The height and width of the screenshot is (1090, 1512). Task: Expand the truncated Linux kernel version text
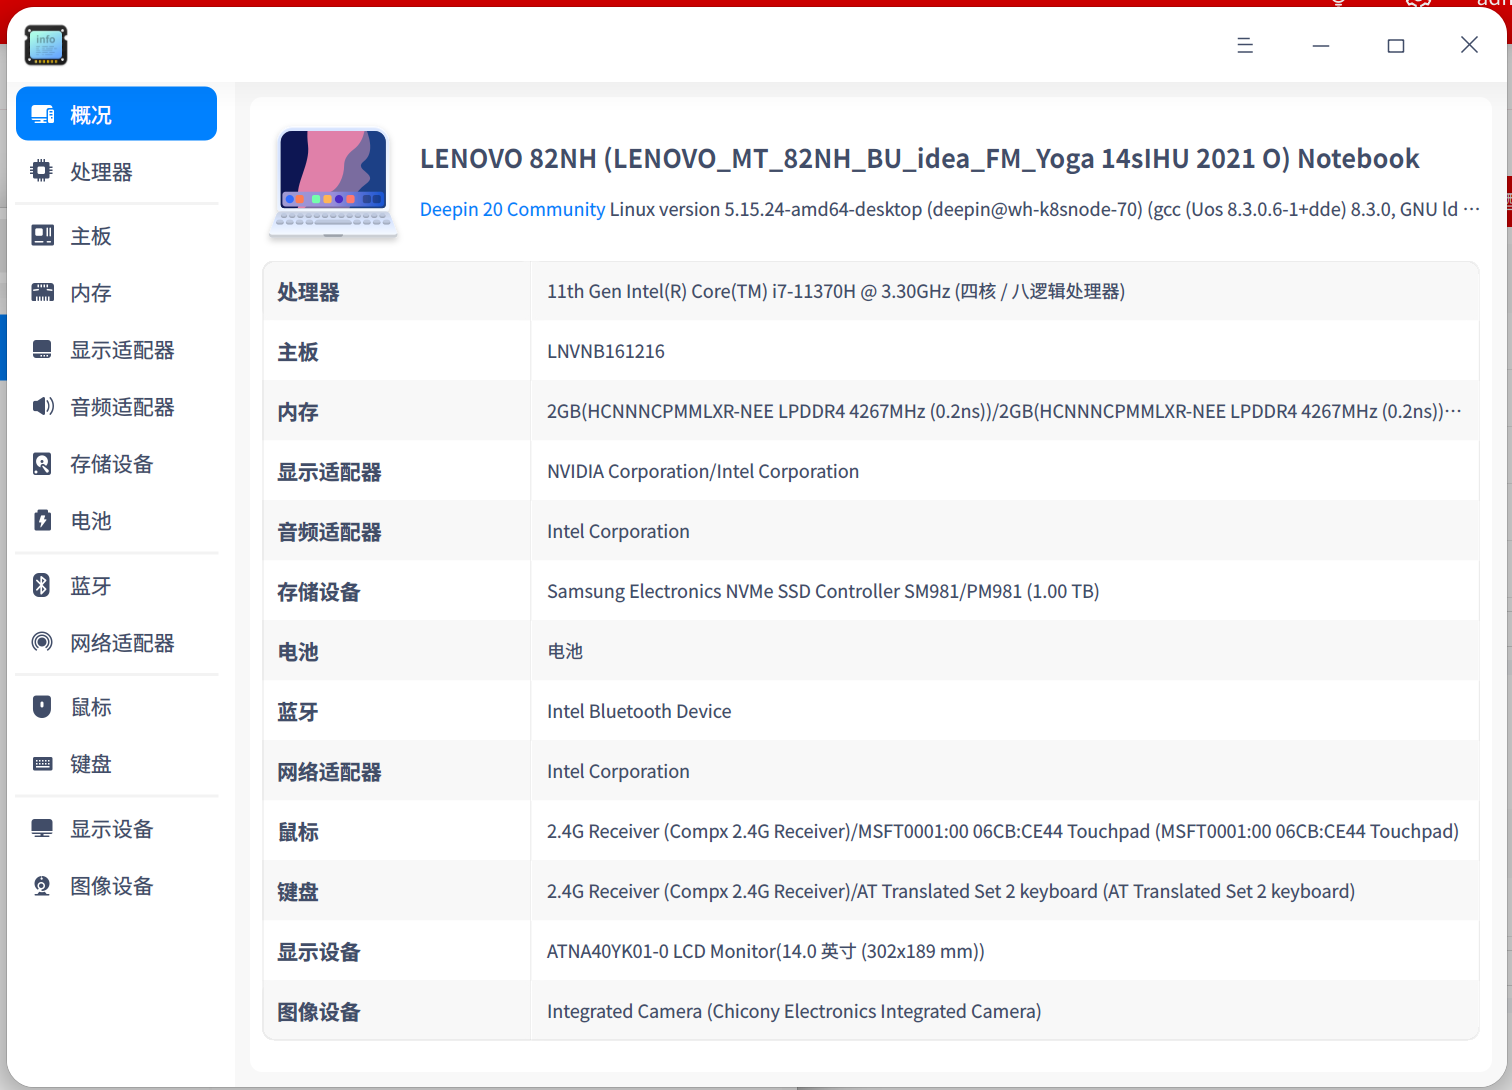[x=1473, y=209]
